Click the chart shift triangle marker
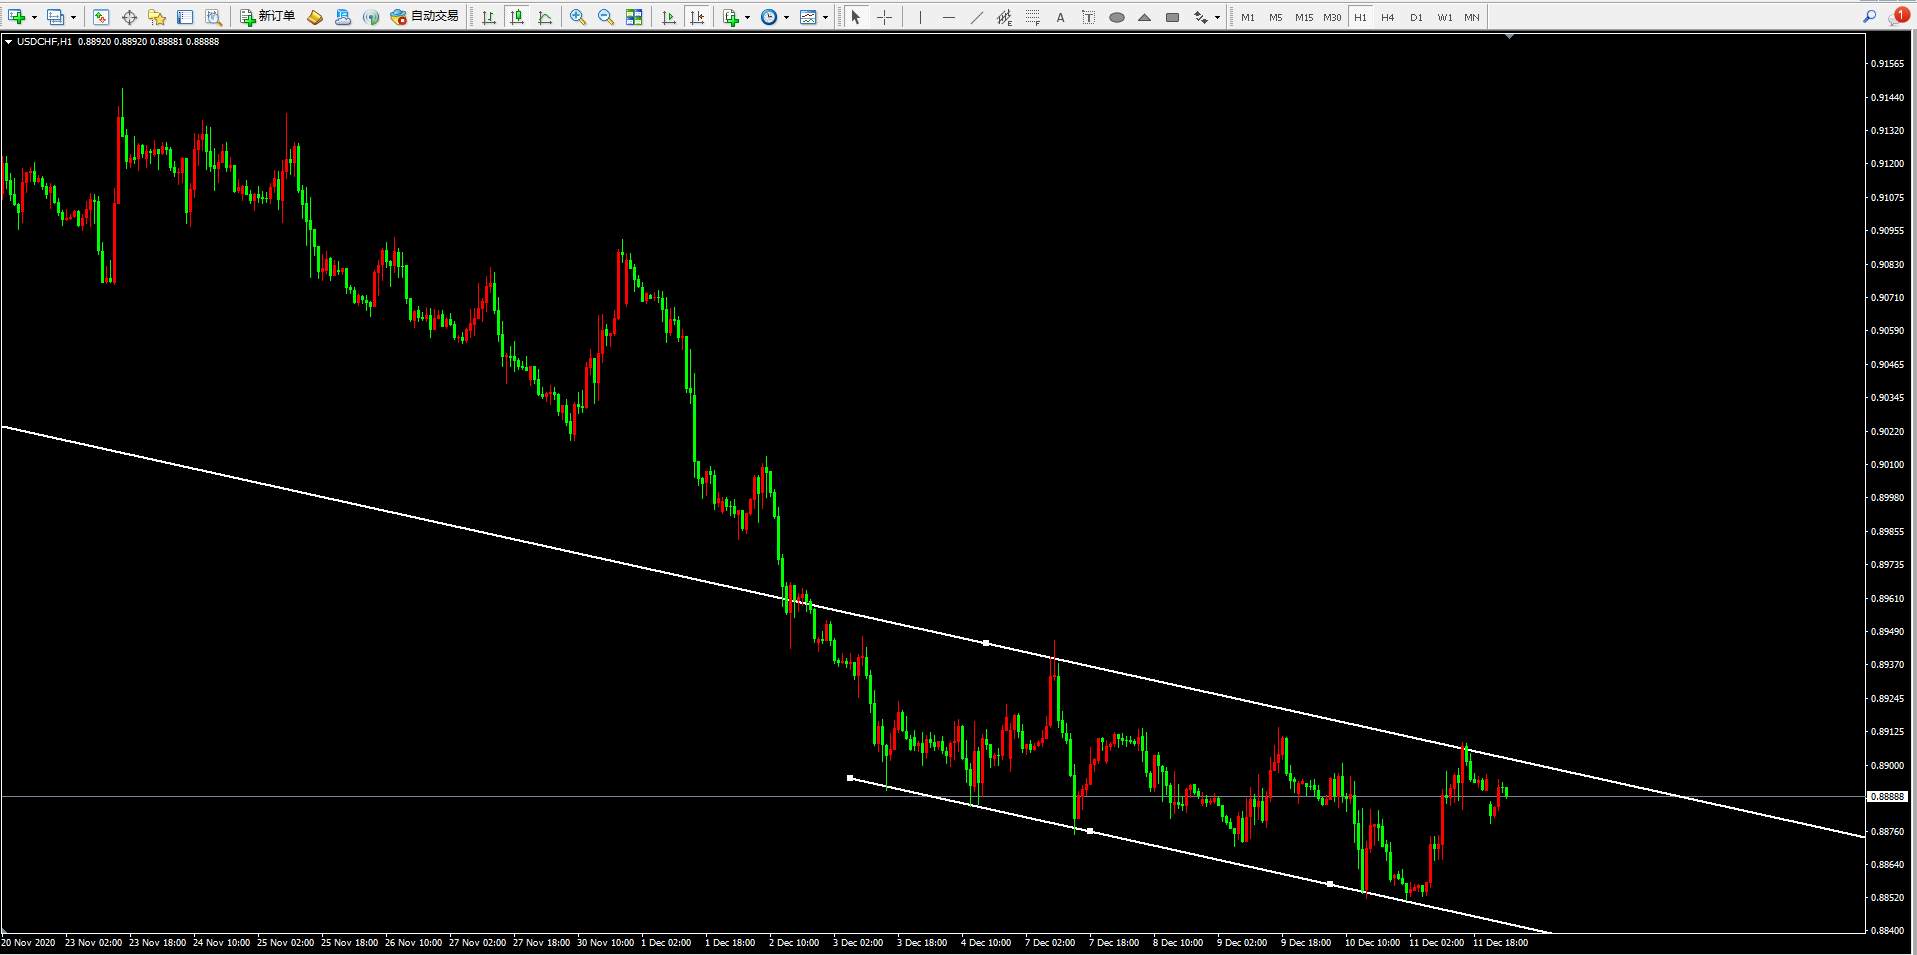Screen dimensions: 1917x955 1510,36
